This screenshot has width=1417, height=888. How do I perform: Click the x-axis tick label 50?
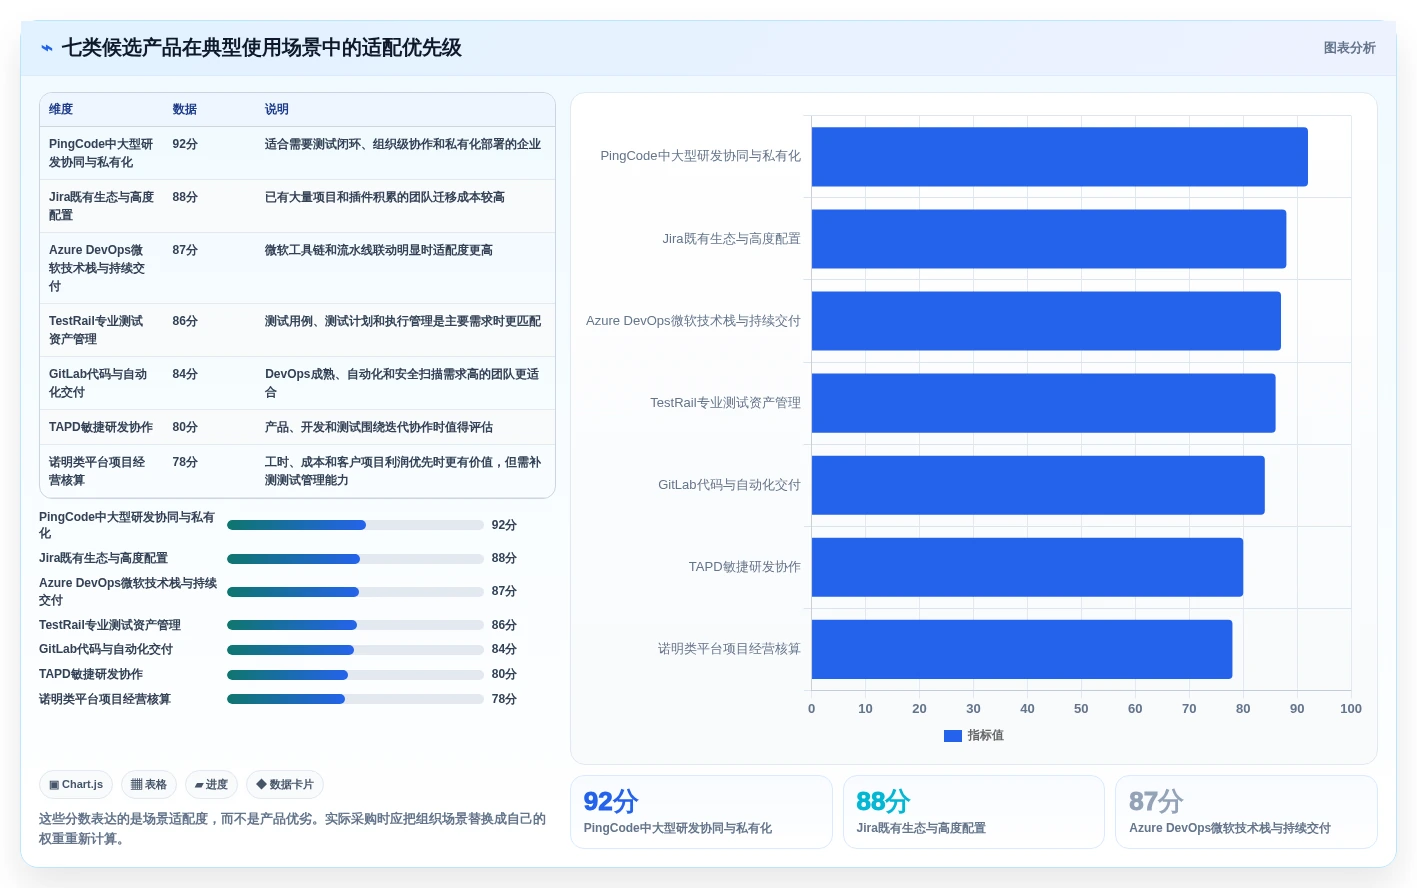(1081, 709)
